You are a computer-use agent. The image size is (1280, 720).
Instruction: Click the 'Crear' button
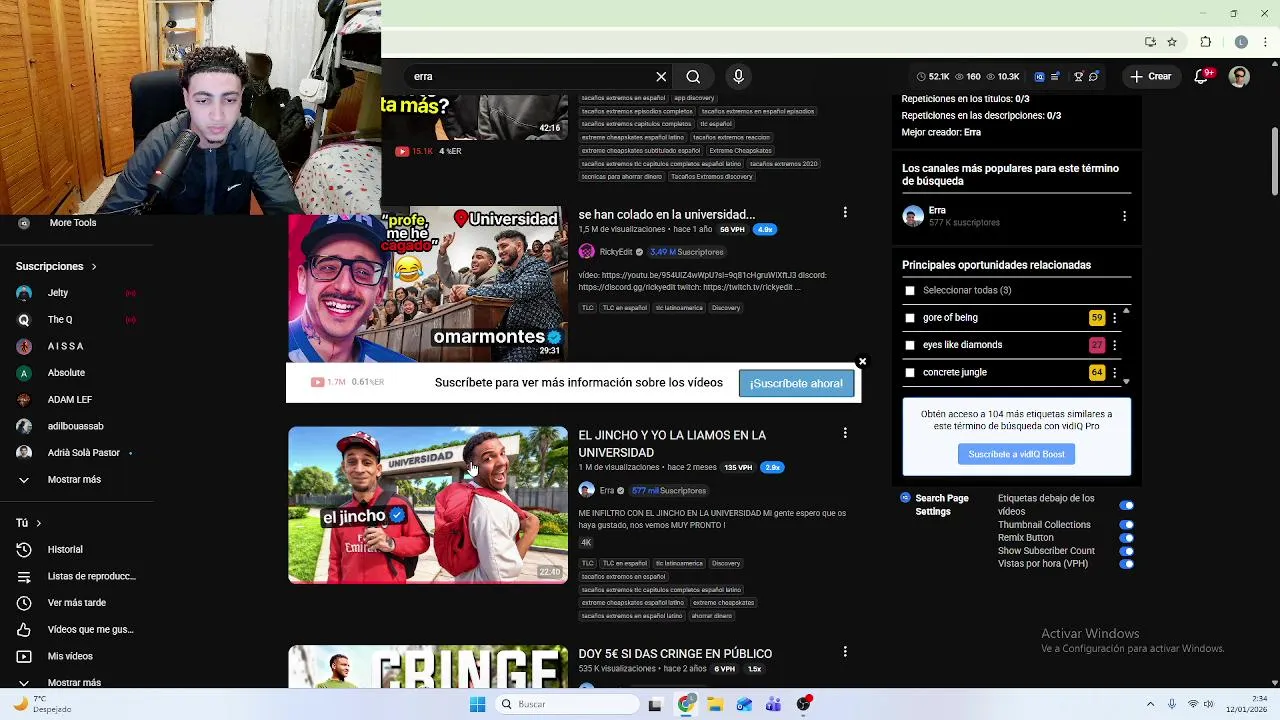coord(1150,76)
